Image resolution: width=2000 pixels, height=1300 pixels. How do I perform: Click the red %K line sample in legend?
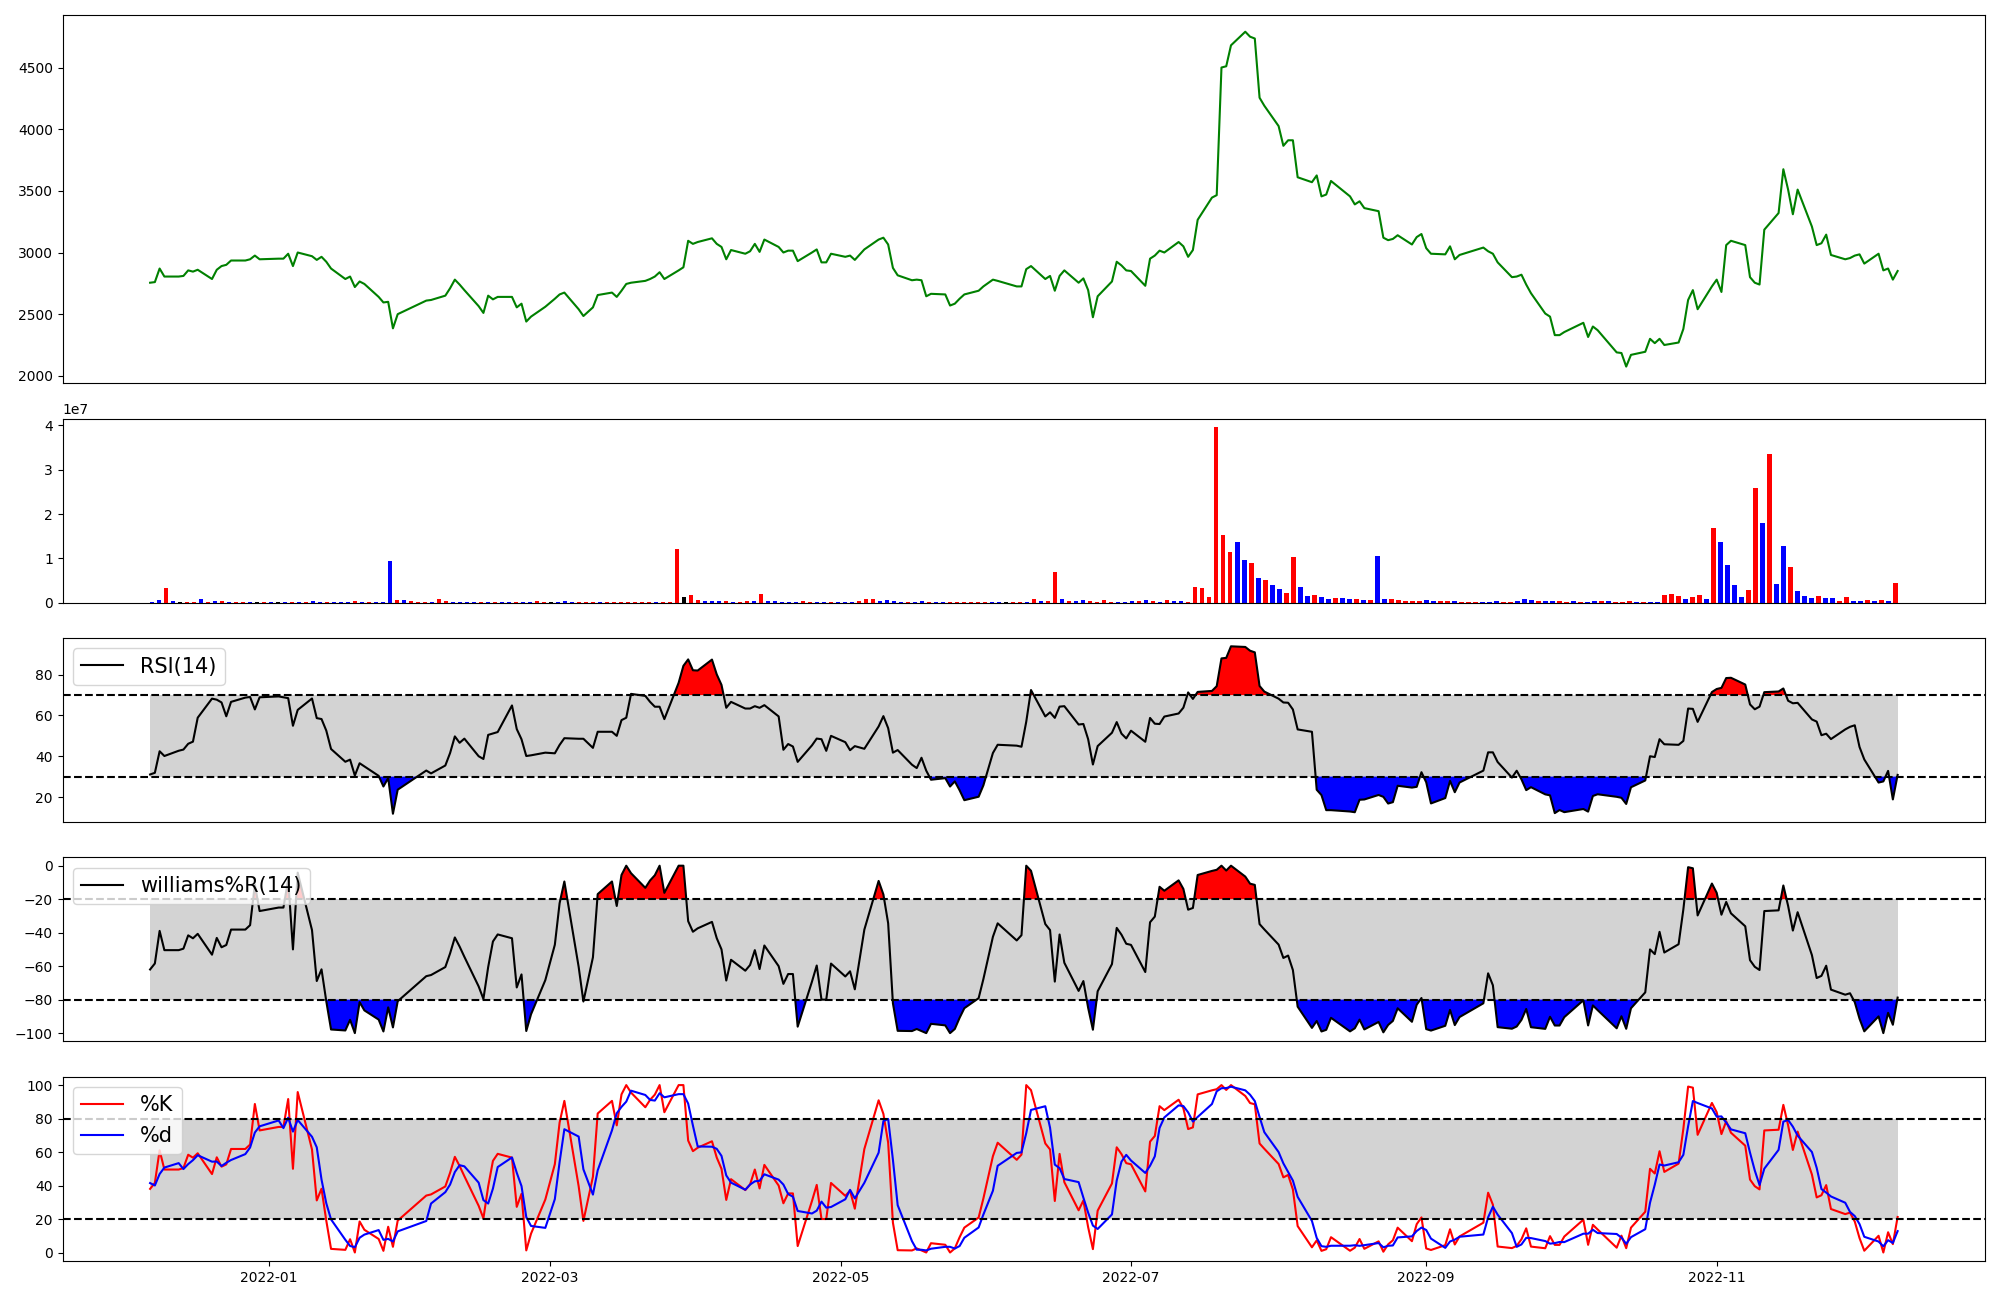(x=102, y=1104)
